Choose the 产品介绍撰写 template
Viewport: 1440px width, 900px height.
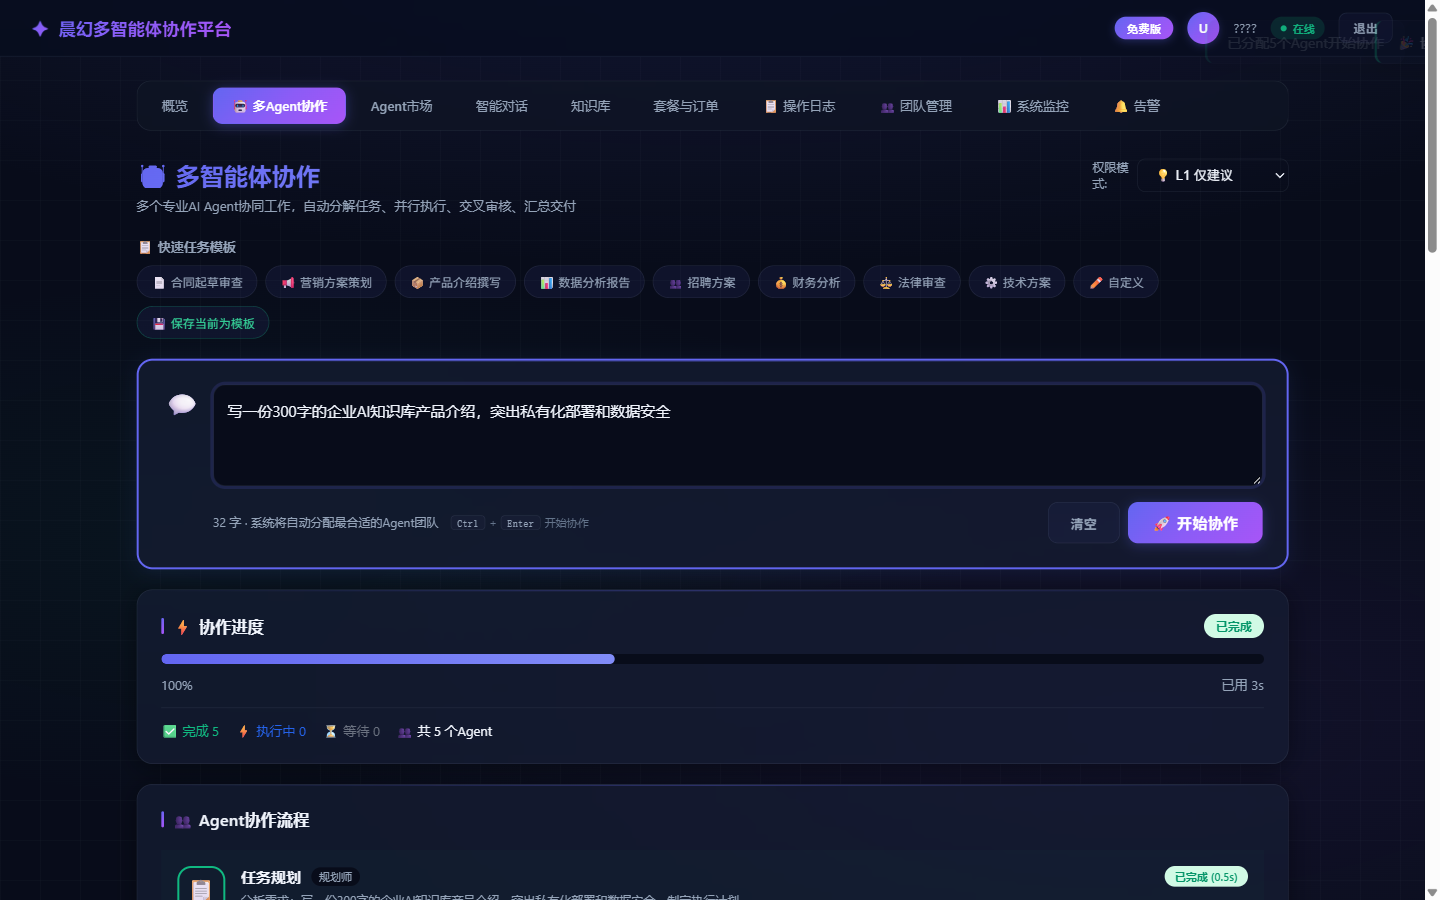[x=455, y=283]
